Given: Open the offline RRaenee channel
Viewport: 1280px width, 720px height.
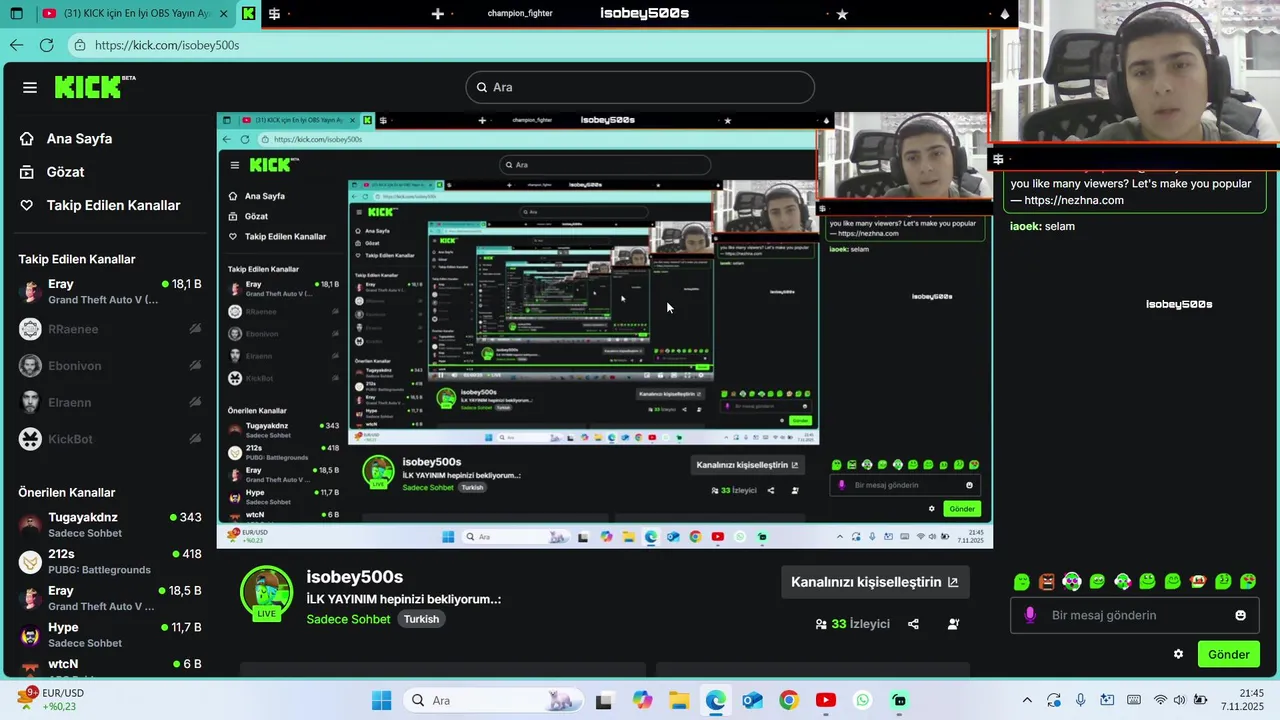Looking at the screenshot, I should click(x=110, y=329).
